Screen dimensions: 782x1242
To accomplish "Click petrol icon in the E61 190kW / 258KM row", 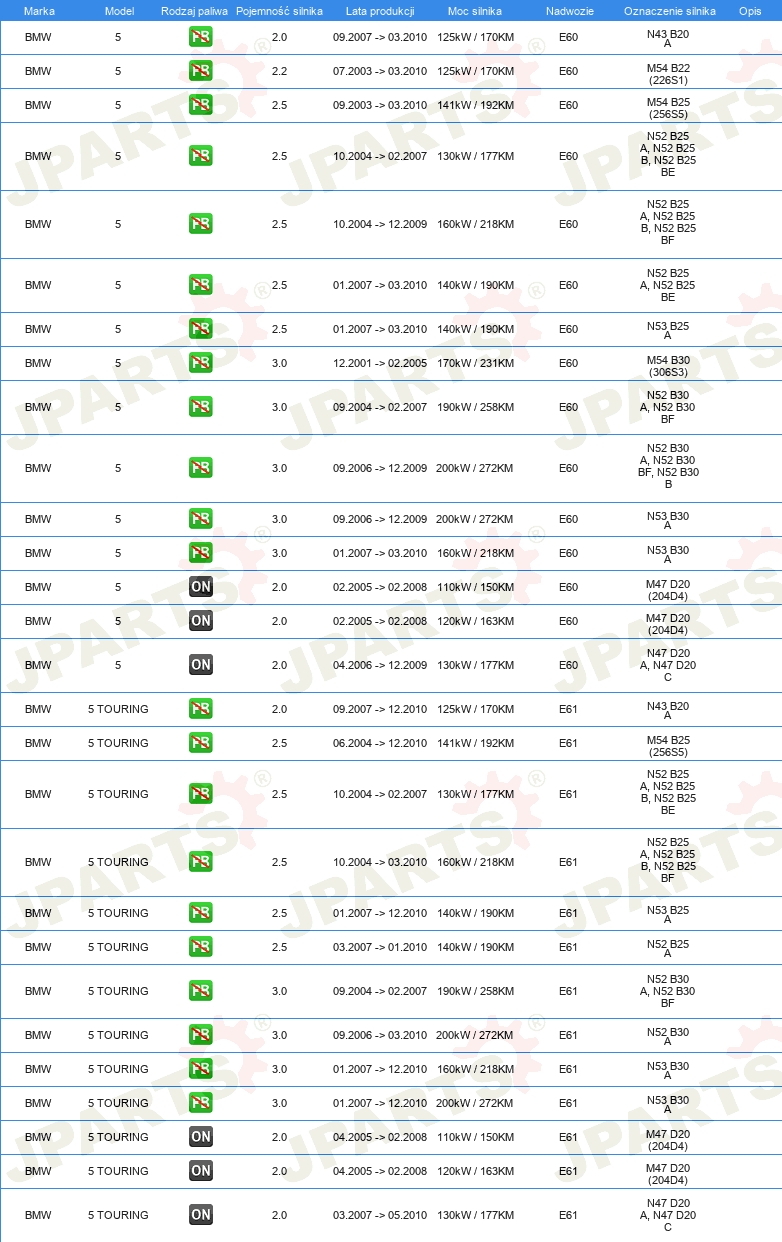I will pyautogui.click(x=200, y=991).
